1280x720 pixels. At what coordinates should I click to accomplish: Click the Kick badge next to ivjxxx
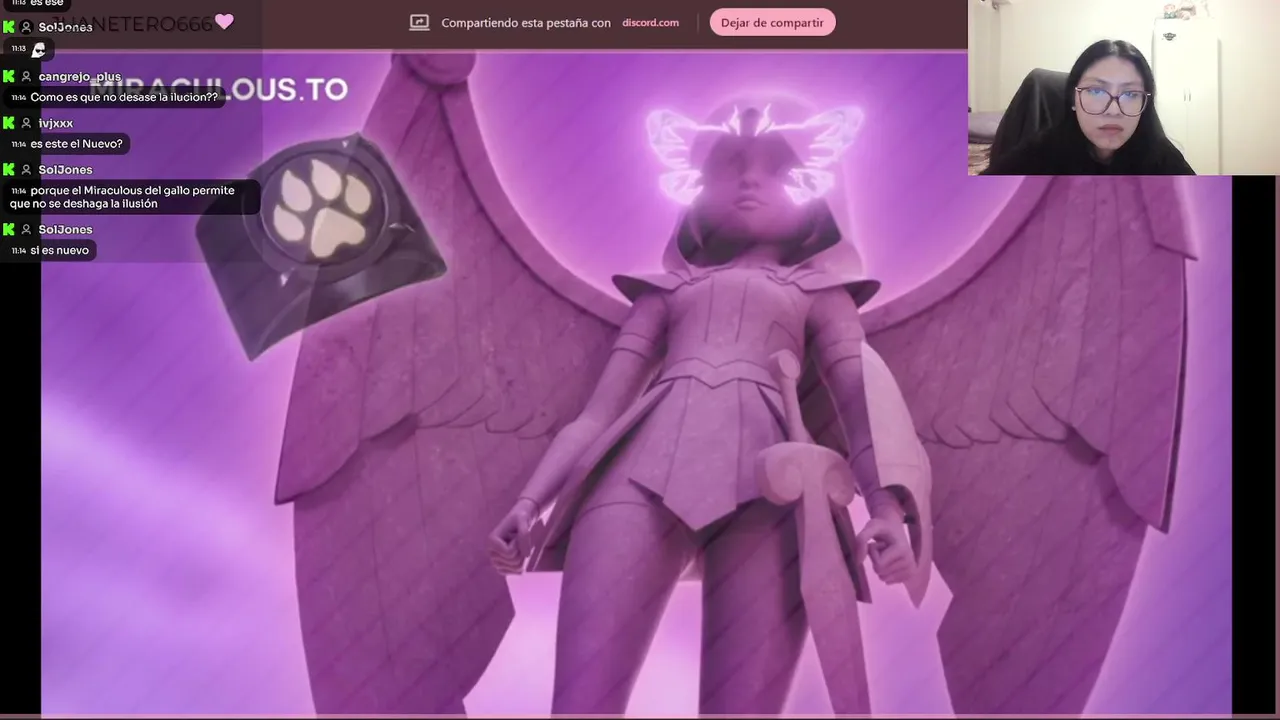pyautogui.click(x=9, y=123)
